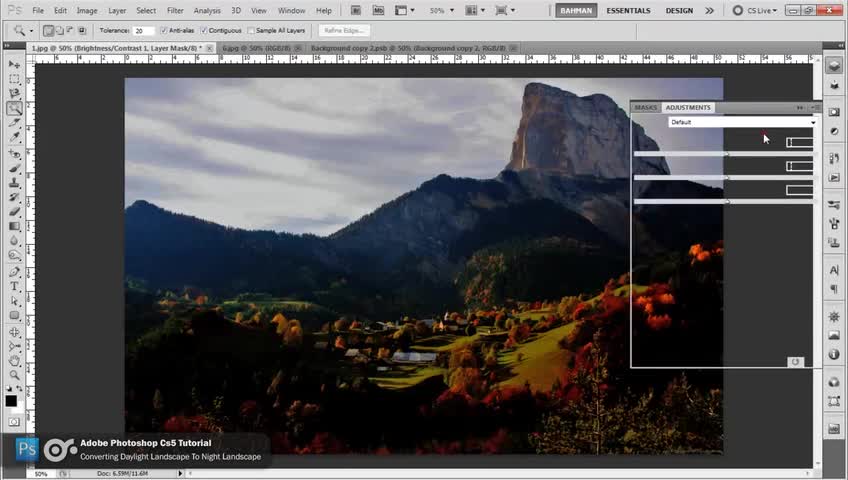The image size is (848, 480).
Task: Select the Zoom tool in toolbox
Action: 14,375
